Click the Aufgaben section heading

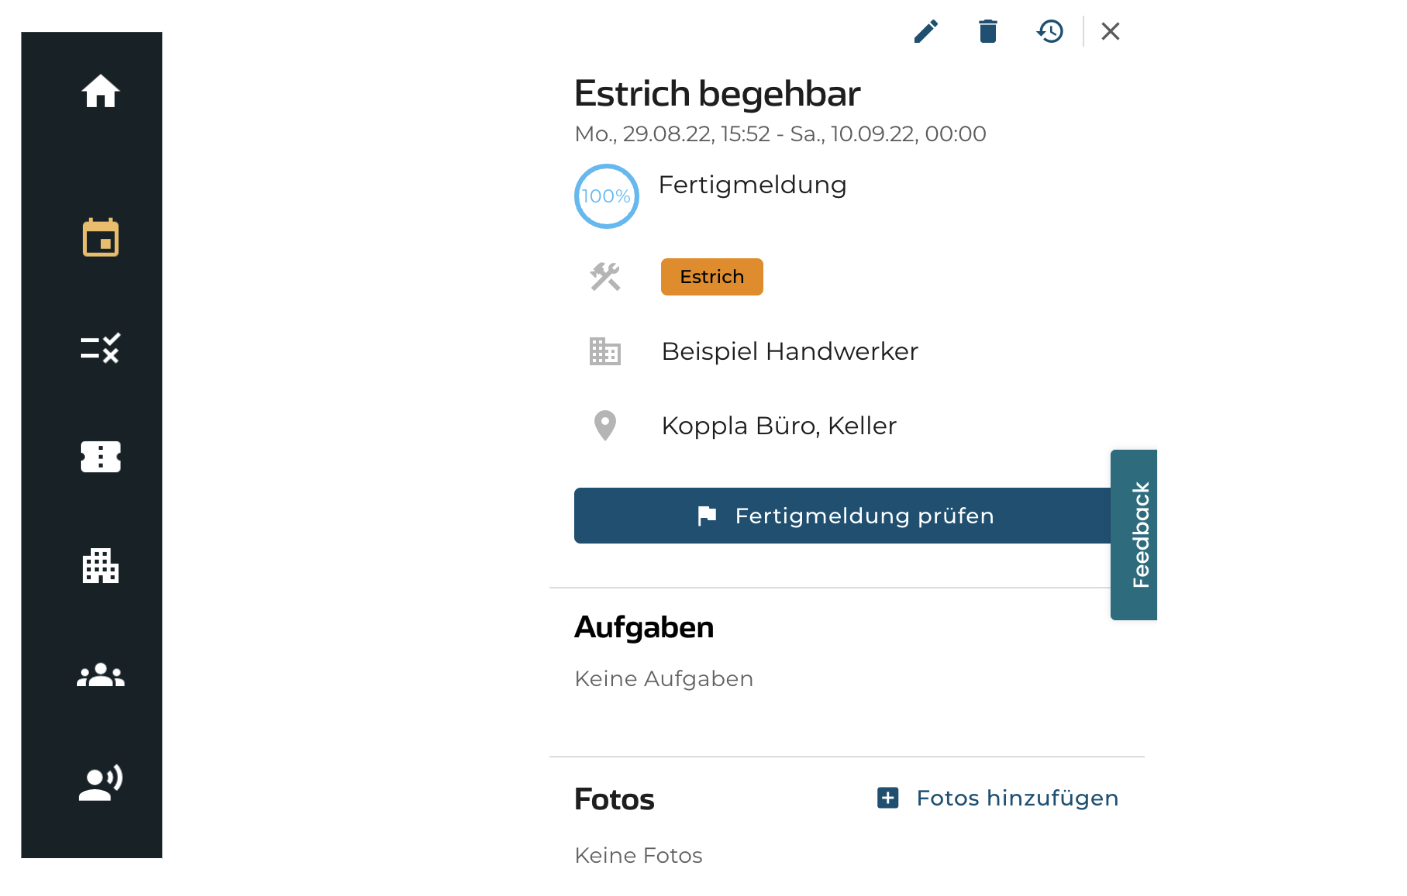pos(644,627)
